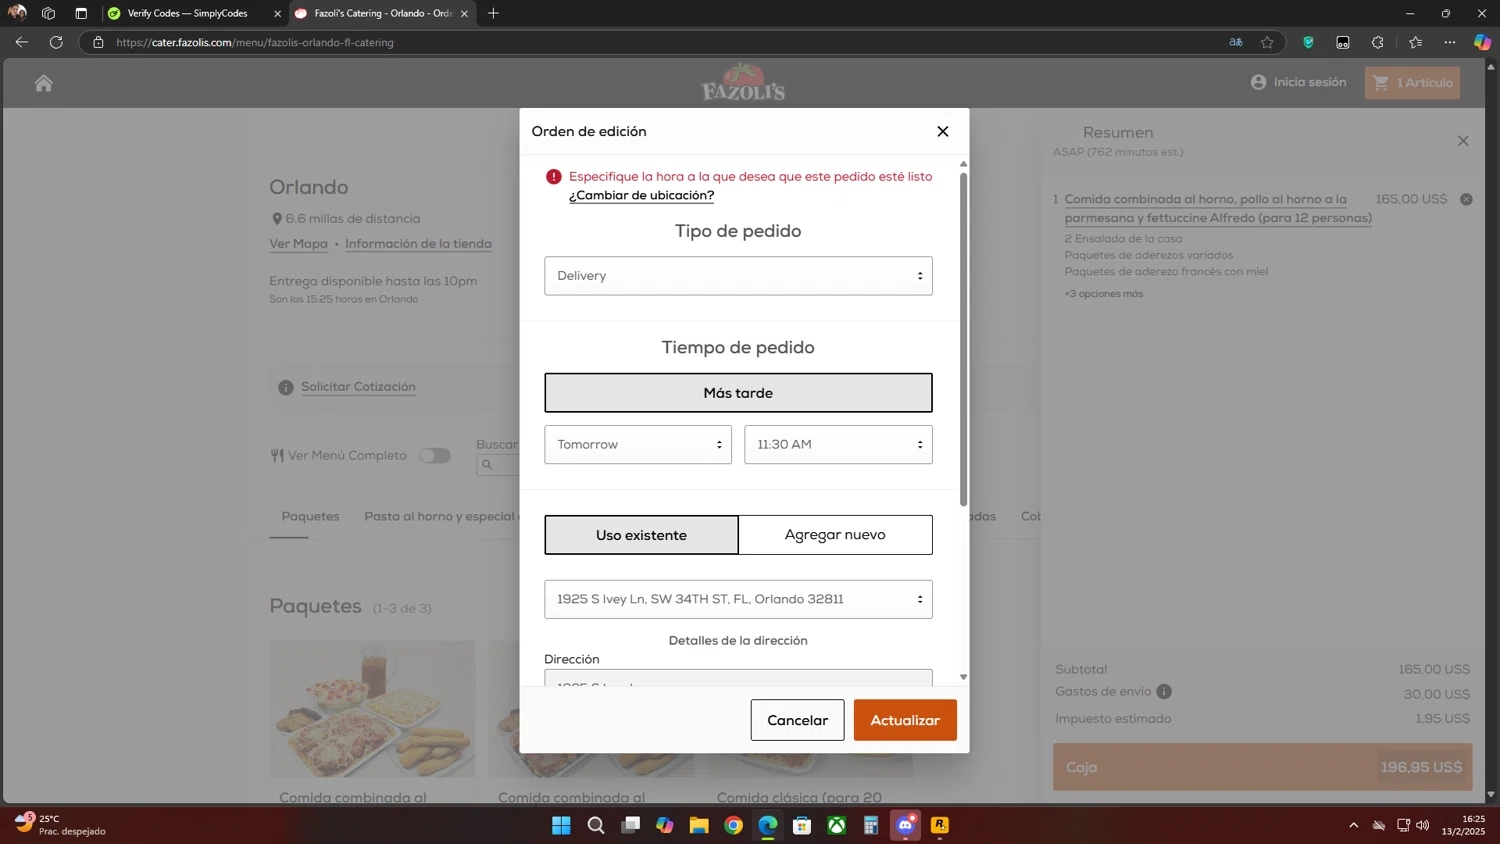
Task: Open the Delivery order type dropdown
Action: (x=738, y=276)
